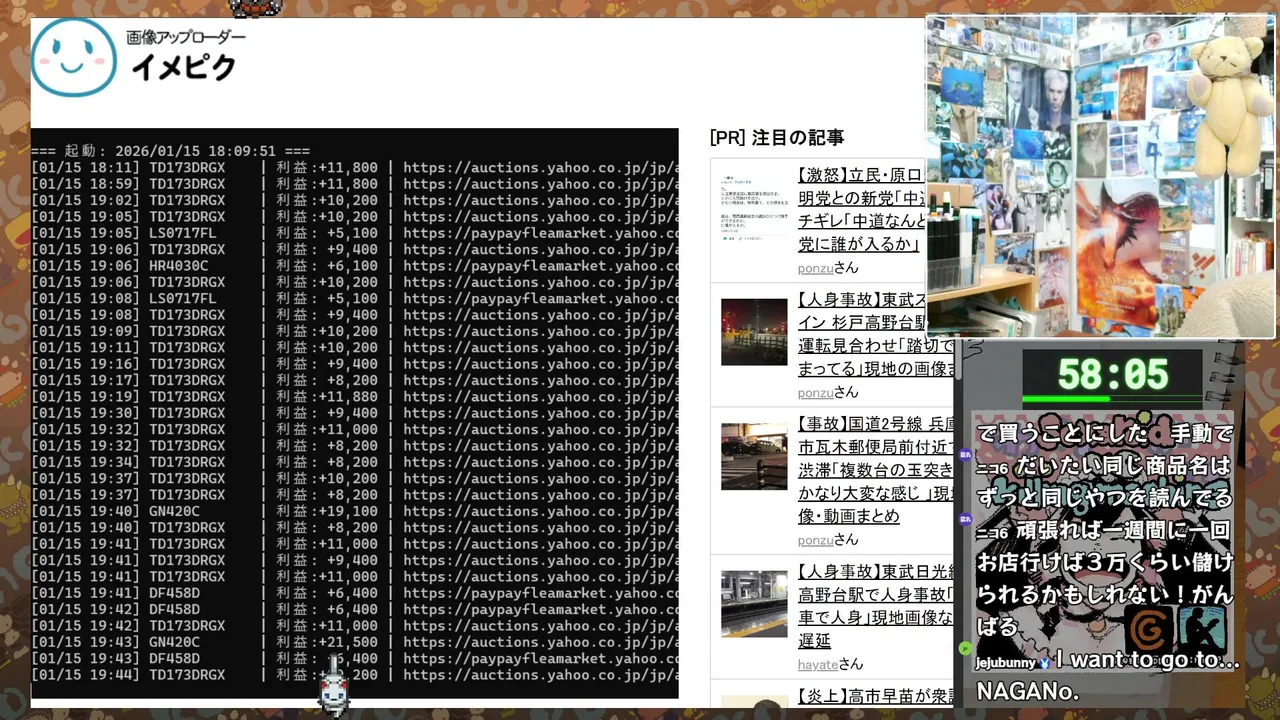Click the [01/15 19:44] TD173DRGX log row
Viewport: 1280px width, 720px height.
point(354,675)
